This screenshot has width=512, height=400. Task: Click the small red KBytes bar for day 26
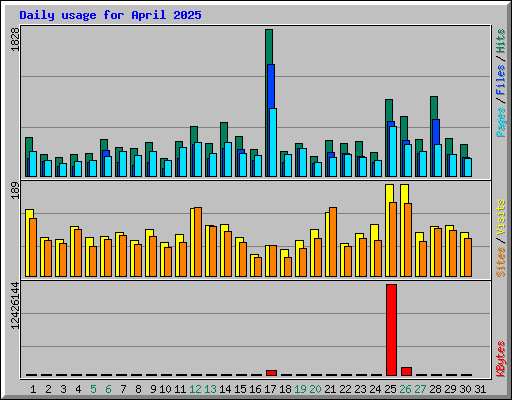click(x=406, y=371)
